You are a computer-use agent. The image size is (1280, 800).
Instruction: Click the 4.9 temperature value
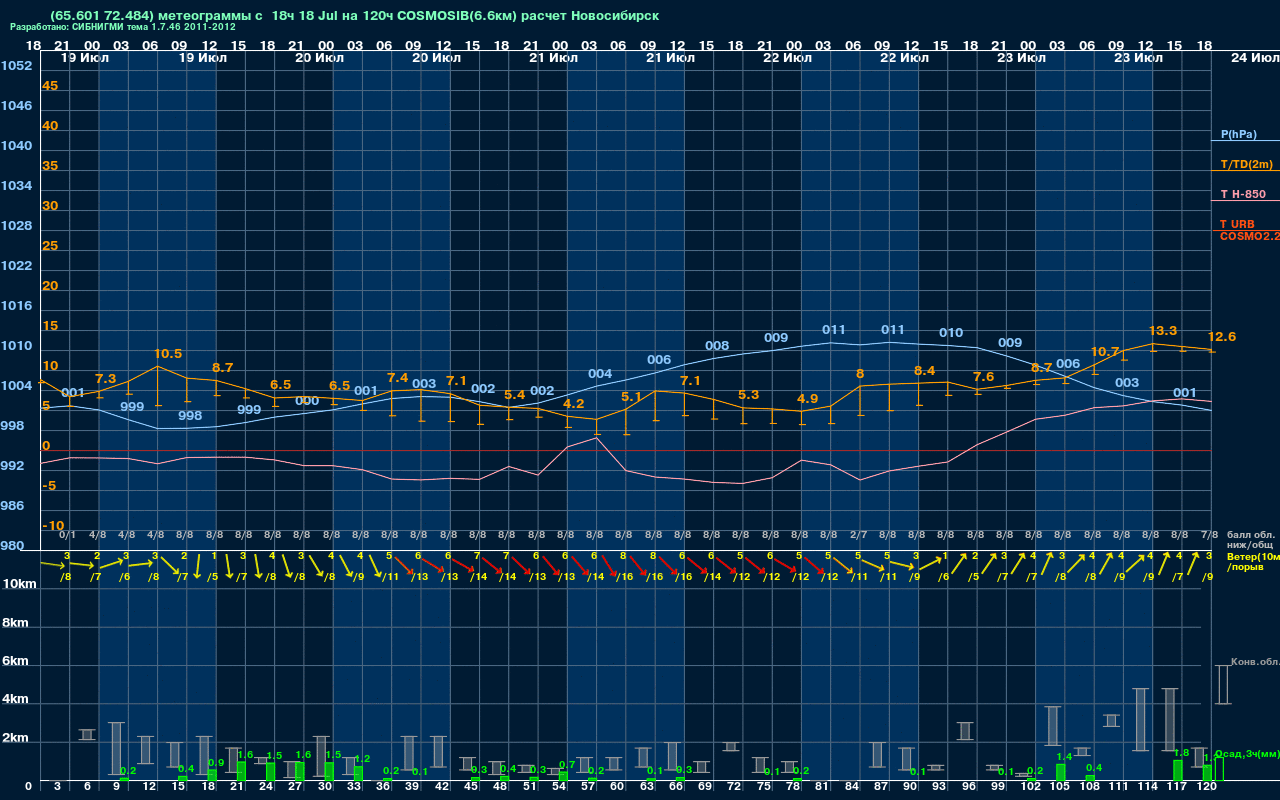(807, 399)
